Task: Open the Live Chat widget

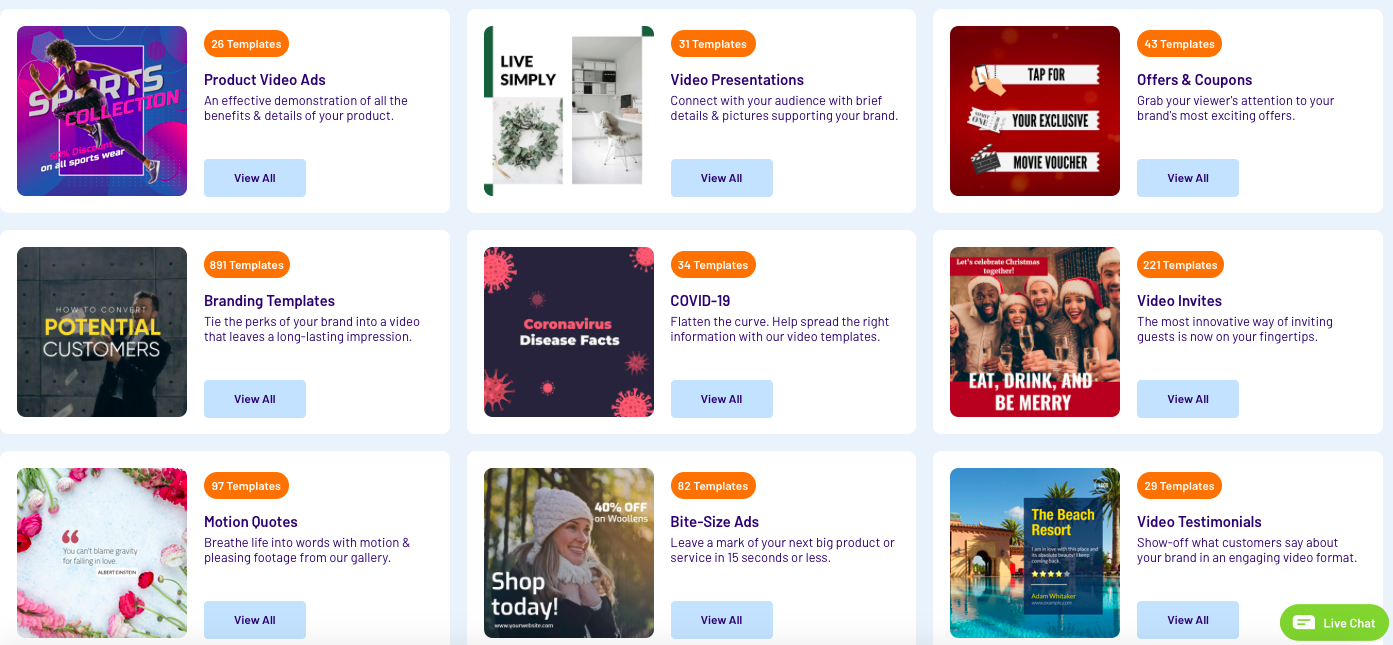Action: (x=1333, y=622)
